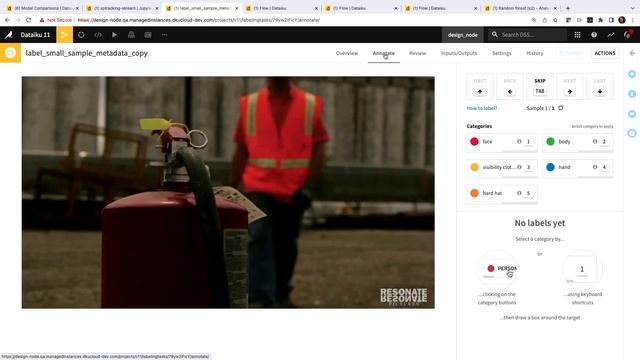
Task: Switch to the Settings tab
Action: (x=502, y=53)
